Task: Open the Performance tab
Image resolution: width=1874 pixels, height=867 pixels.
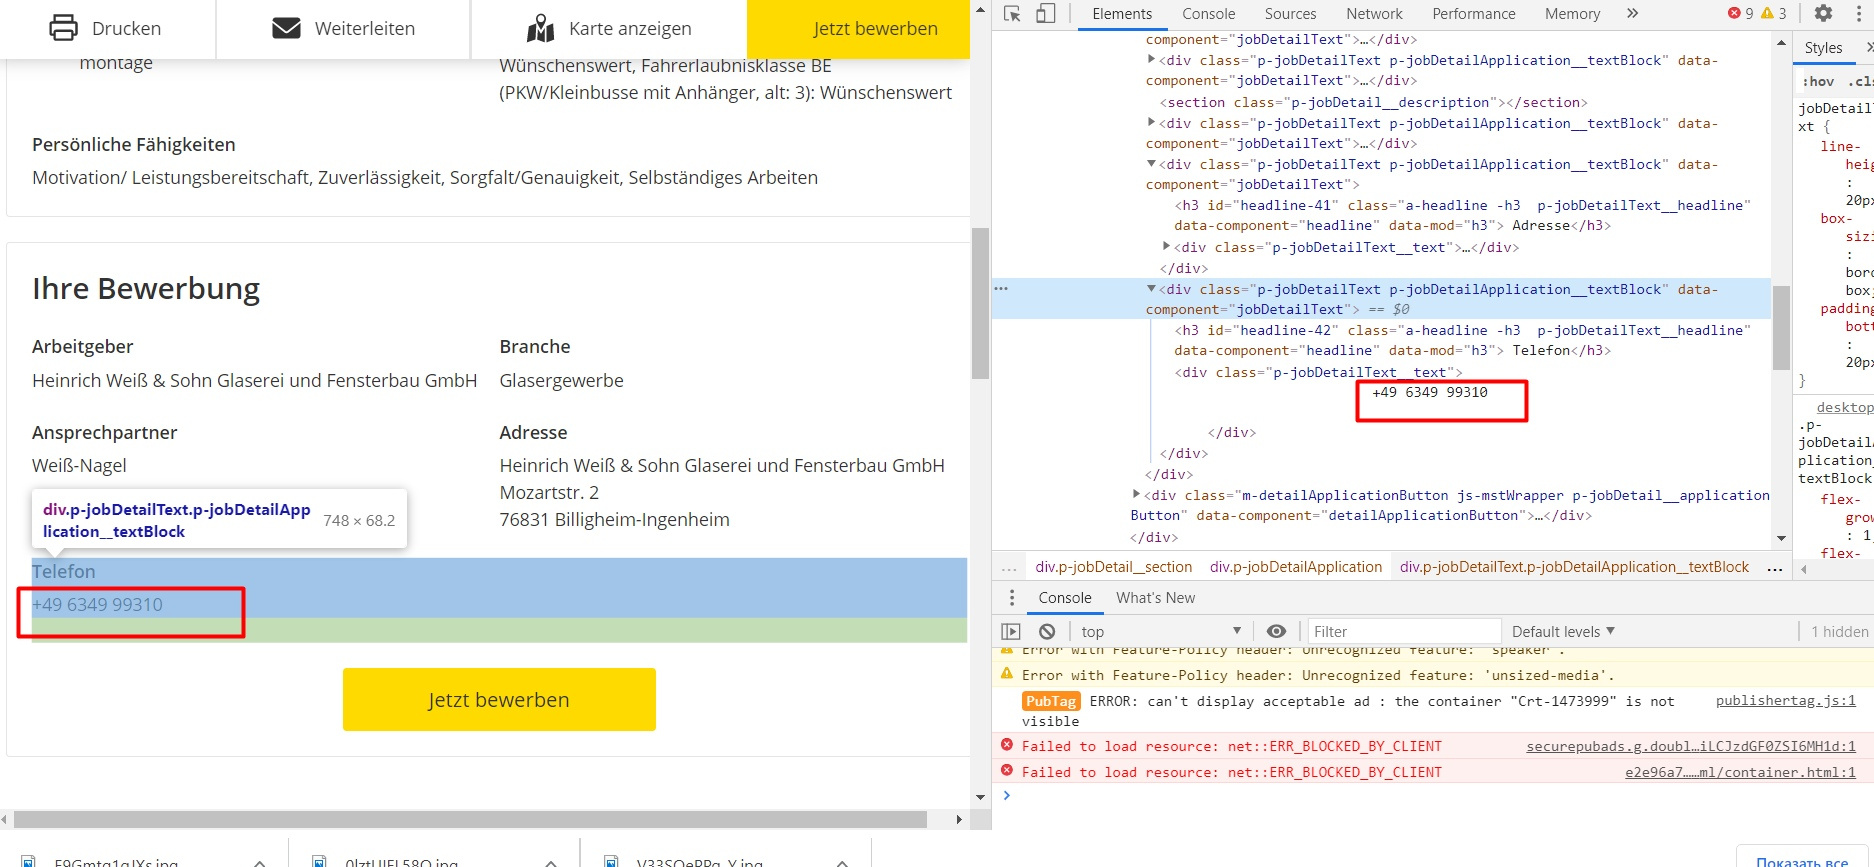Action: (1473, 14)
